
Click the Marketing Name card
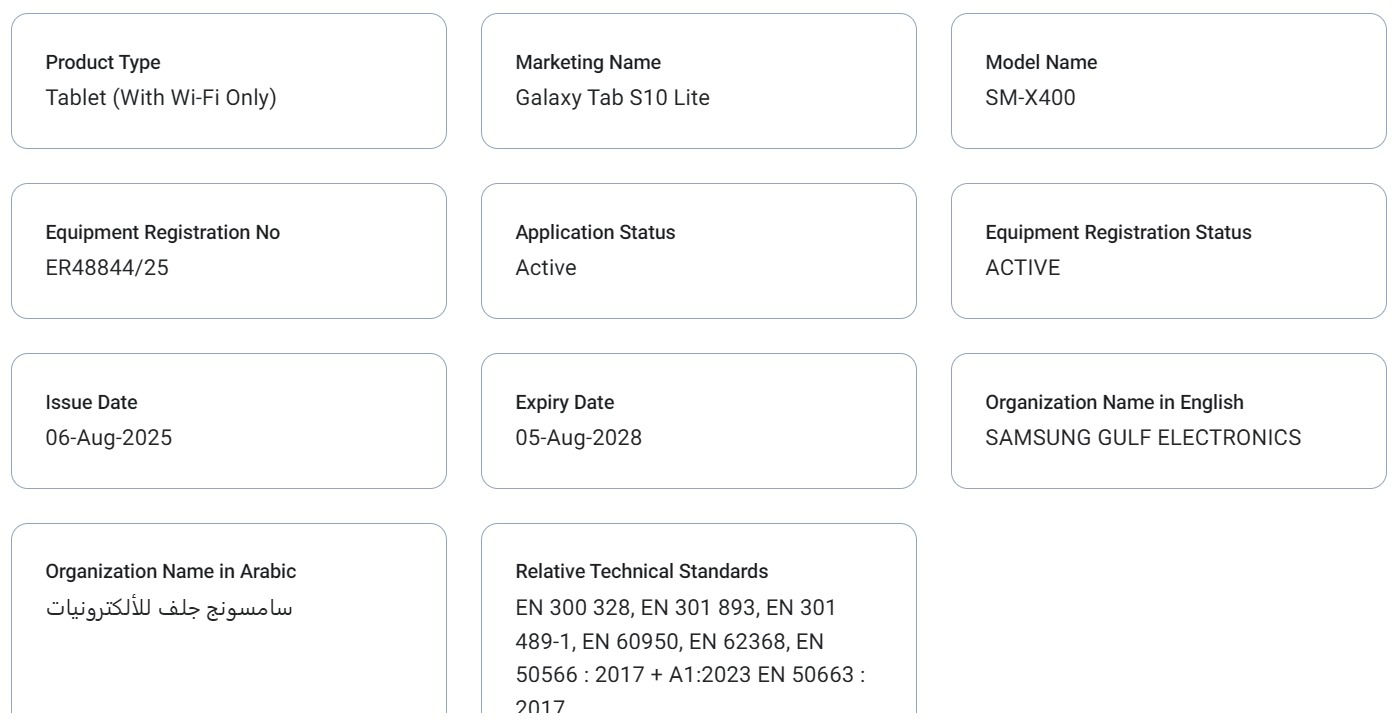tap(699, 81)
